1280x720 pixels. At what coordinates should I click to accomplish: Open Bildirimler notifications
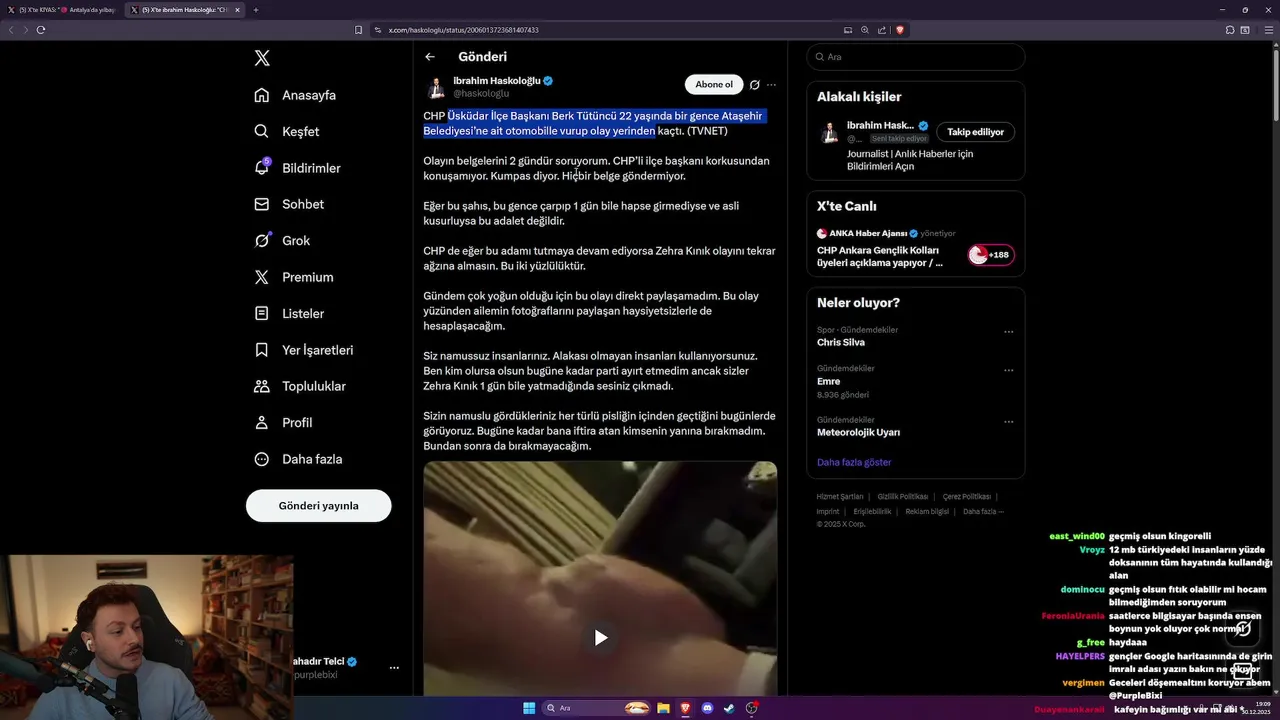pyautogui.click(x=298, y=168)
